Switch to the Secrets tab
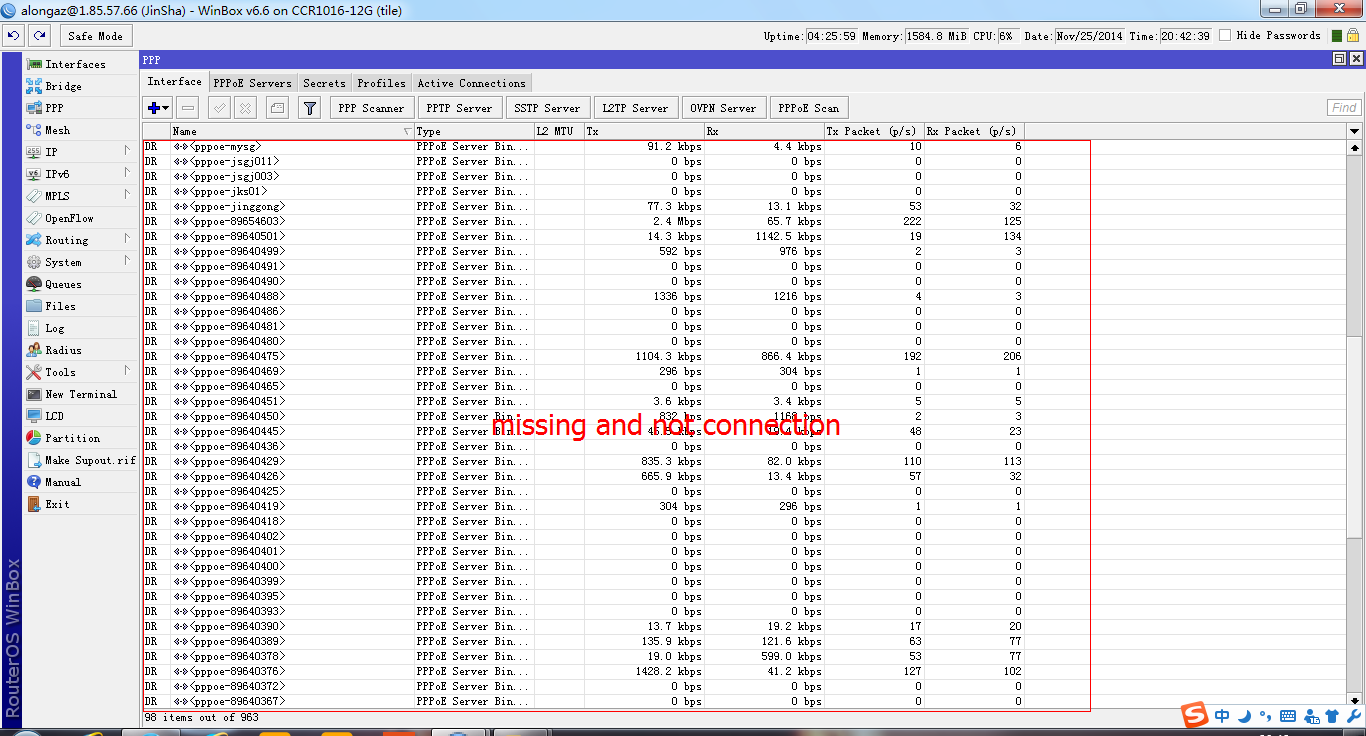Screen dimensions: 1366x736 click(324, 82)
